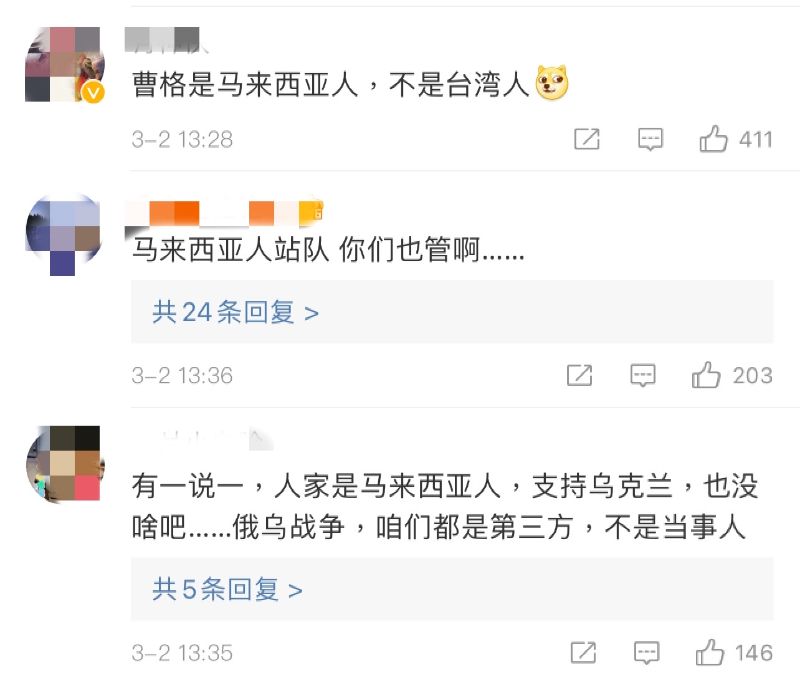Expand 共5条回复 replies
The width and height of the screenshot is (800, 675).
(x=228, y=589)
